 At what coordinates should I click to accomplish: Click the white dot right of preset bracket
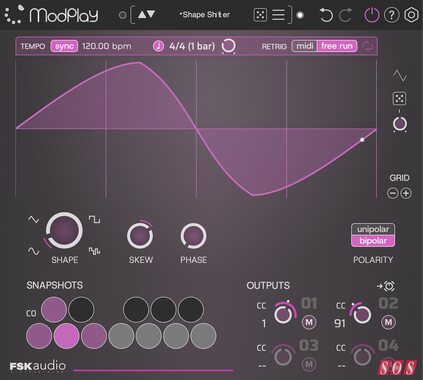click(300, 15)
